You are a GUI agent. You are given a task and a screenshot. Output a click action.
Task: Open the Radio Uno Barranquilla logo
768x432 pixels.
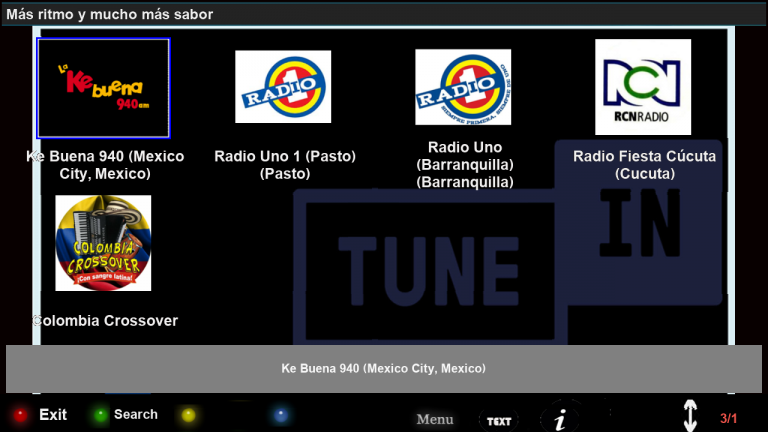(x=463, y=87)
